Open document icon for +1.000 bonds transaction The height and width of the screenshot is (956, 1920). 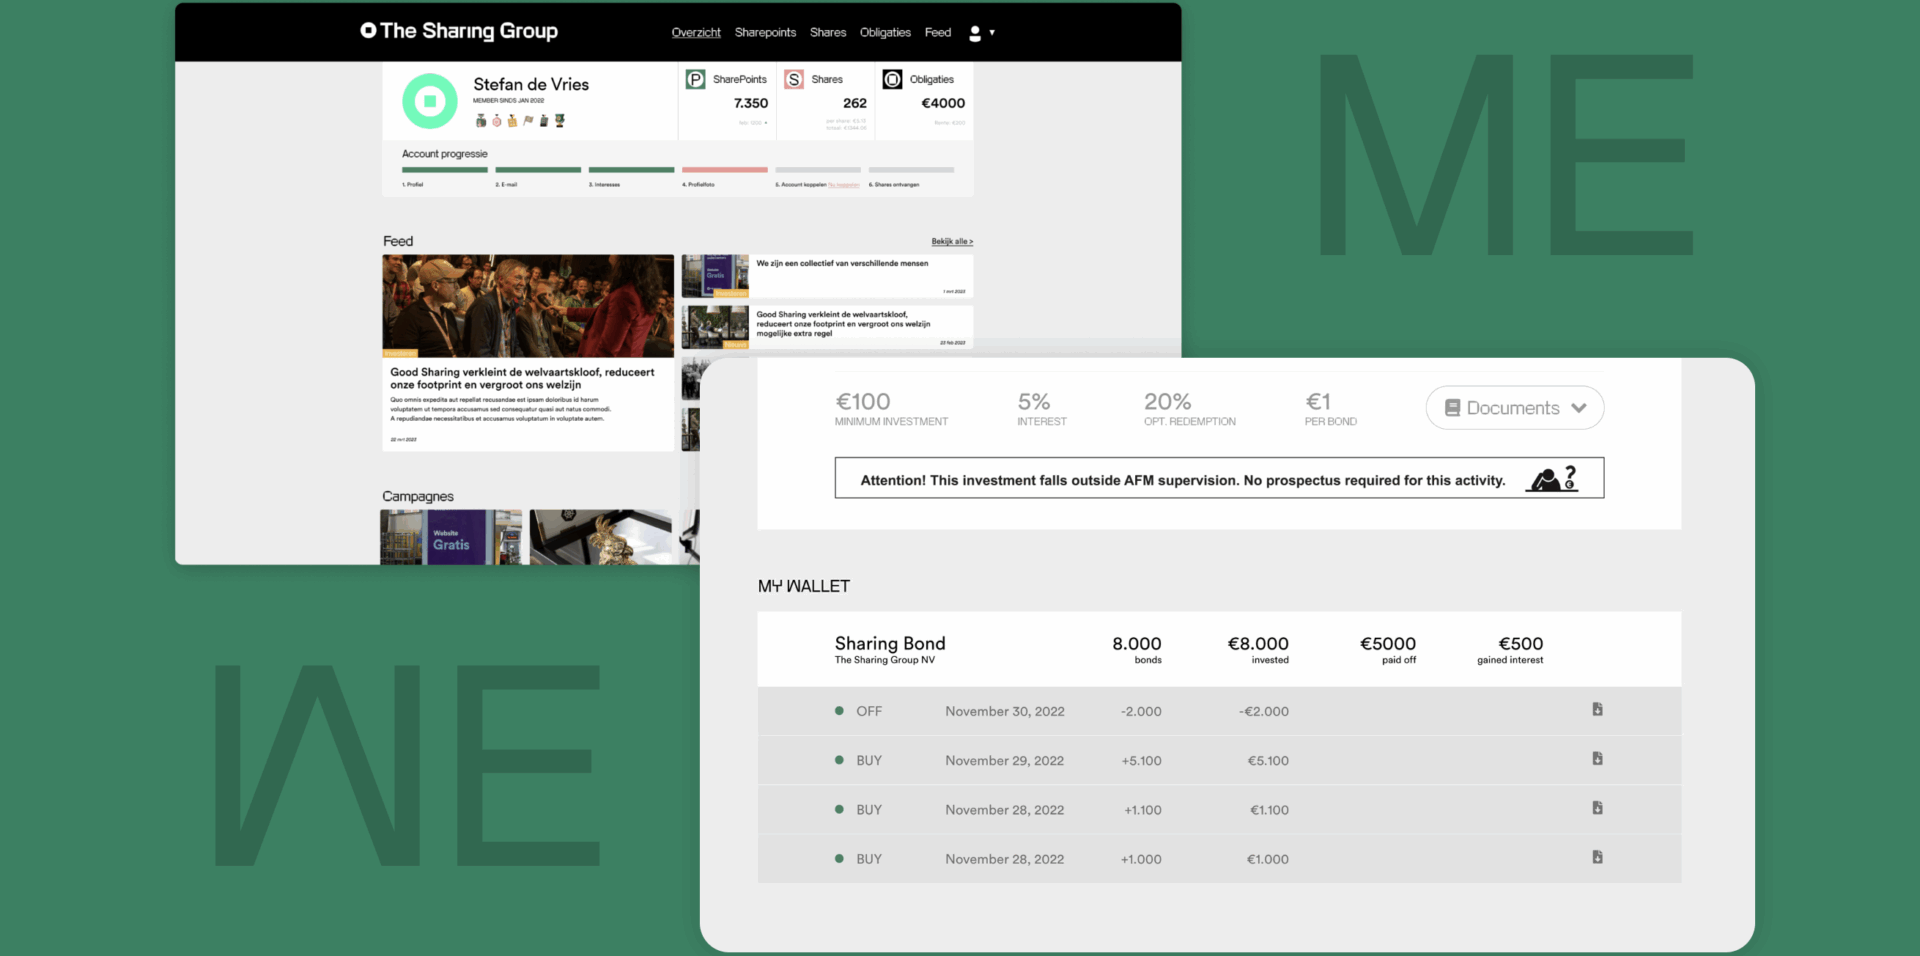pyautogui.click(x=1597, y=857)
